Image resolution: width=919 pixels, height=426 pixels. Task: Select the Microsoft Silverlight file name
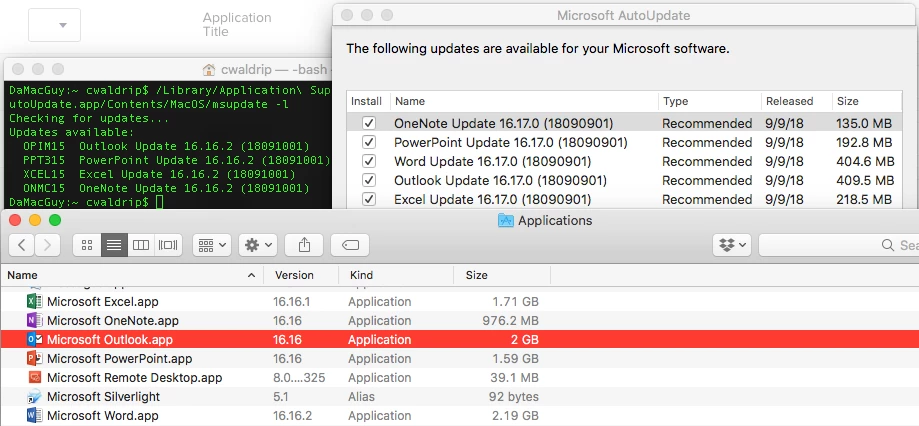[x=103, y=397]
